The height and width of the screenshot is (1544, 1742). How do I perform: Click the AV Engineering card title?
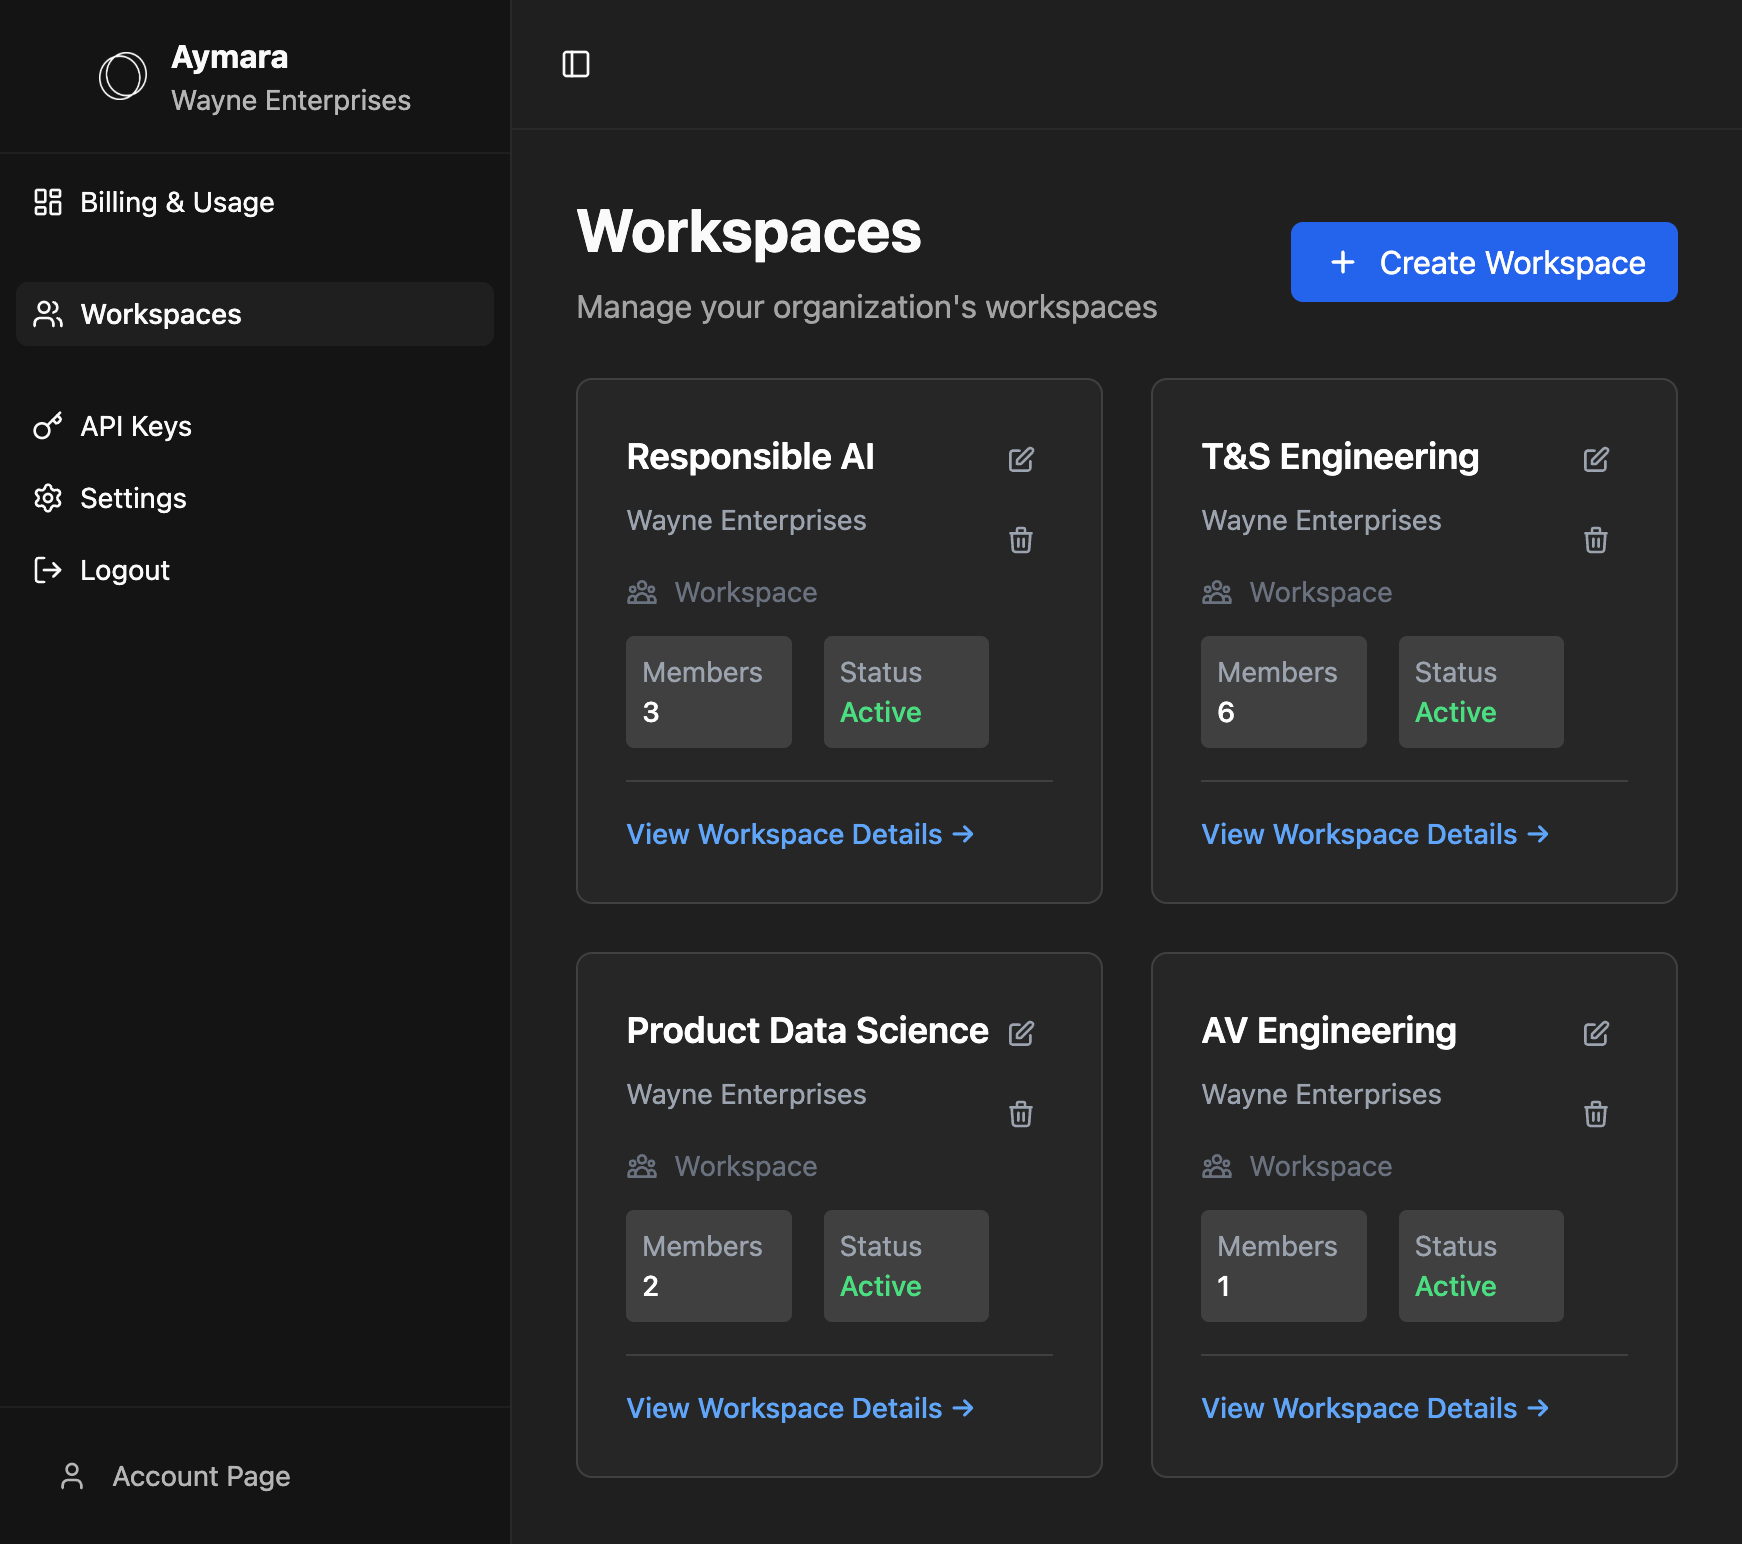click(1329, 1031)
